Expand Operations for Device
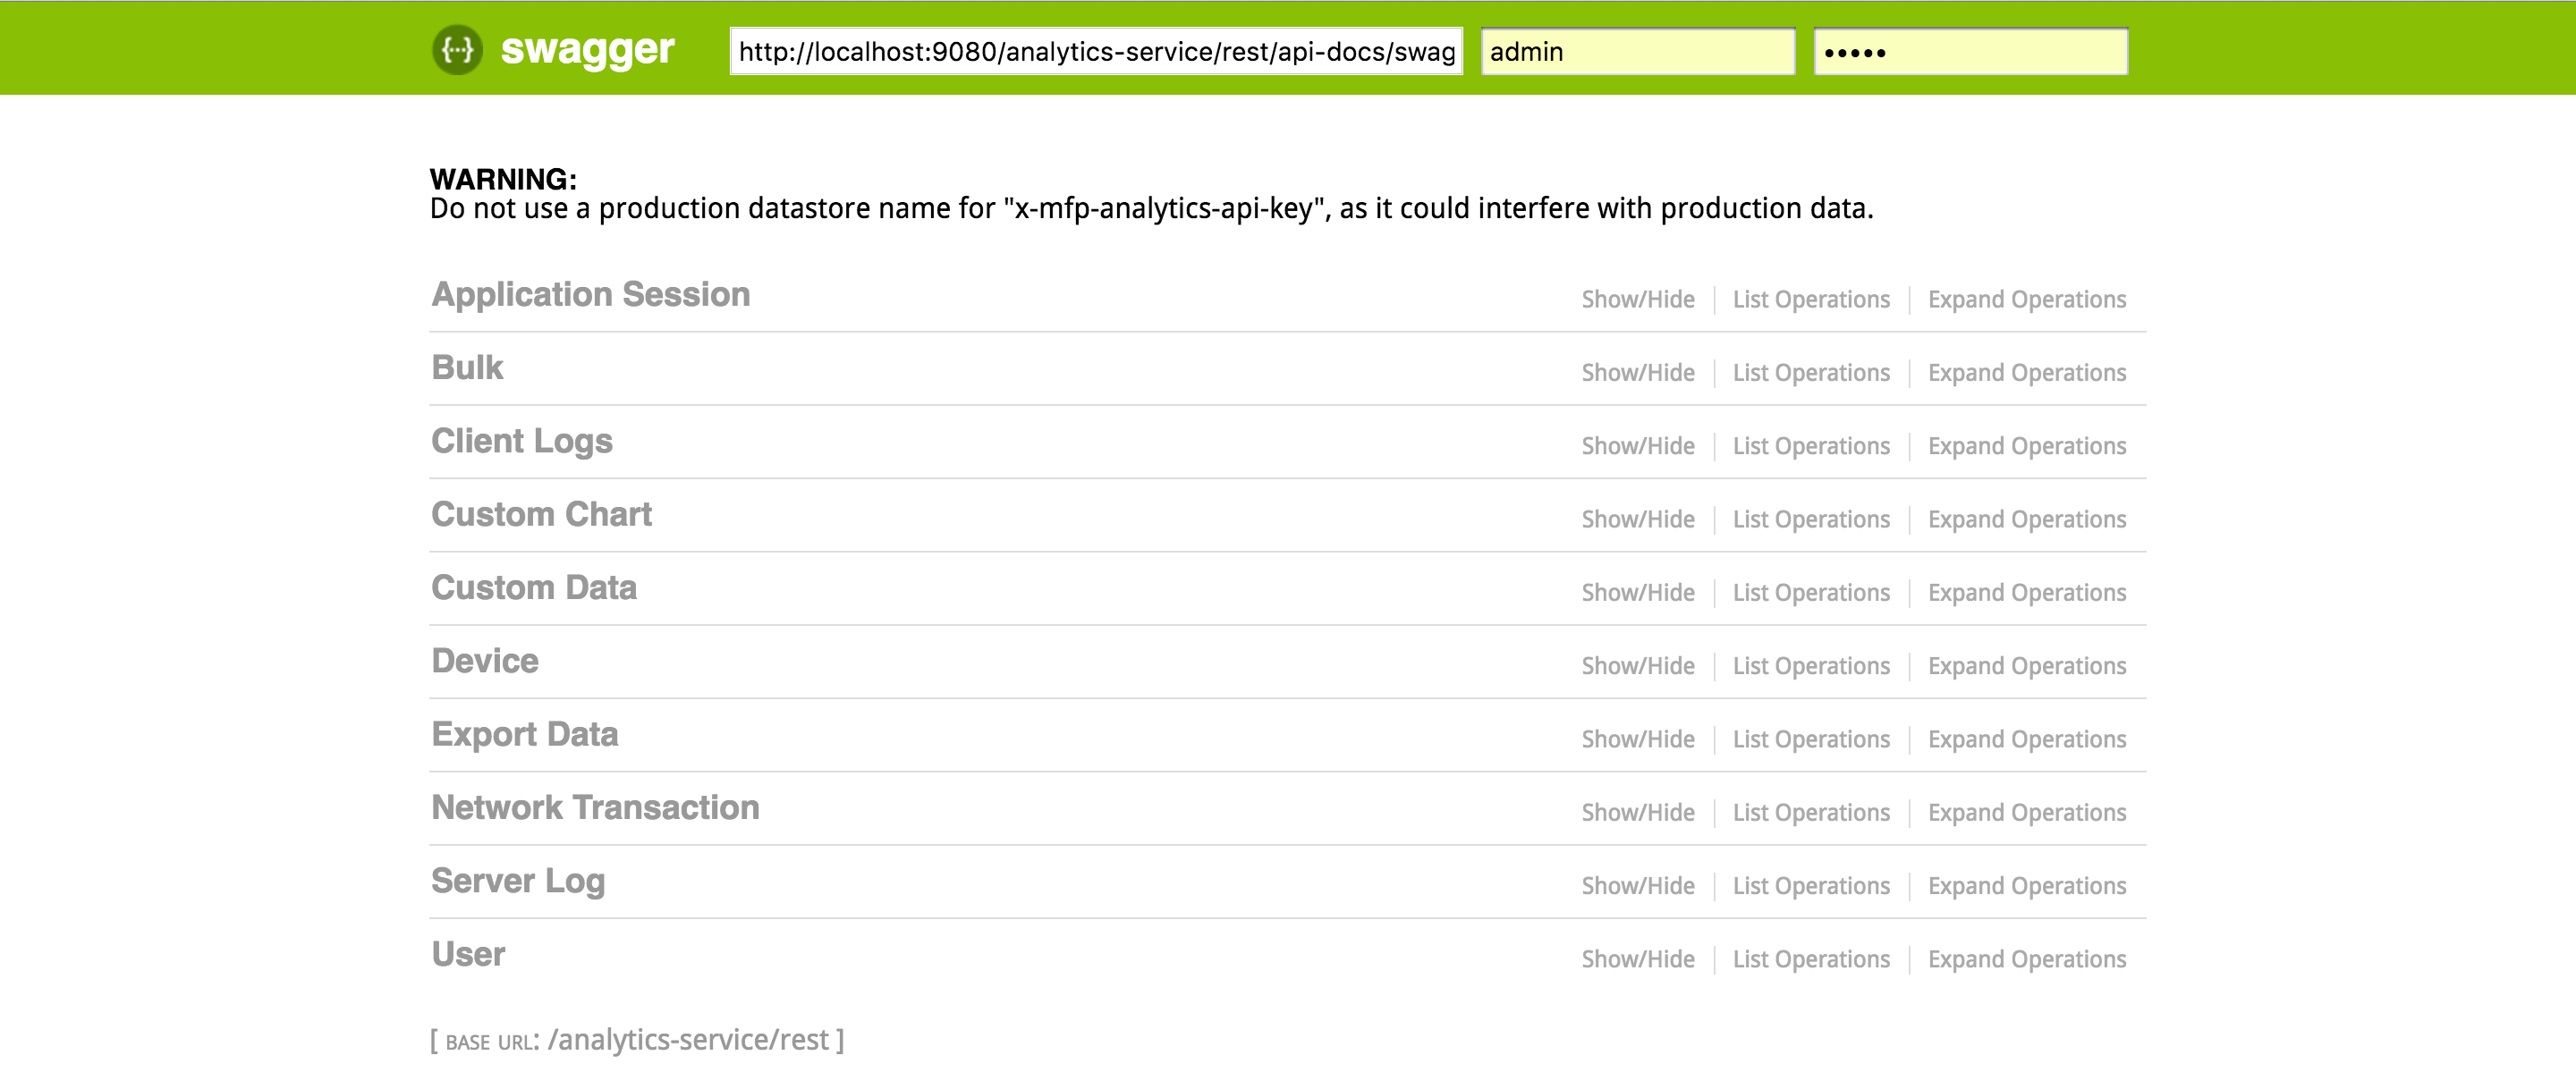Viewport: 2576px width, 1089px height. click(x=2026, y=666)
